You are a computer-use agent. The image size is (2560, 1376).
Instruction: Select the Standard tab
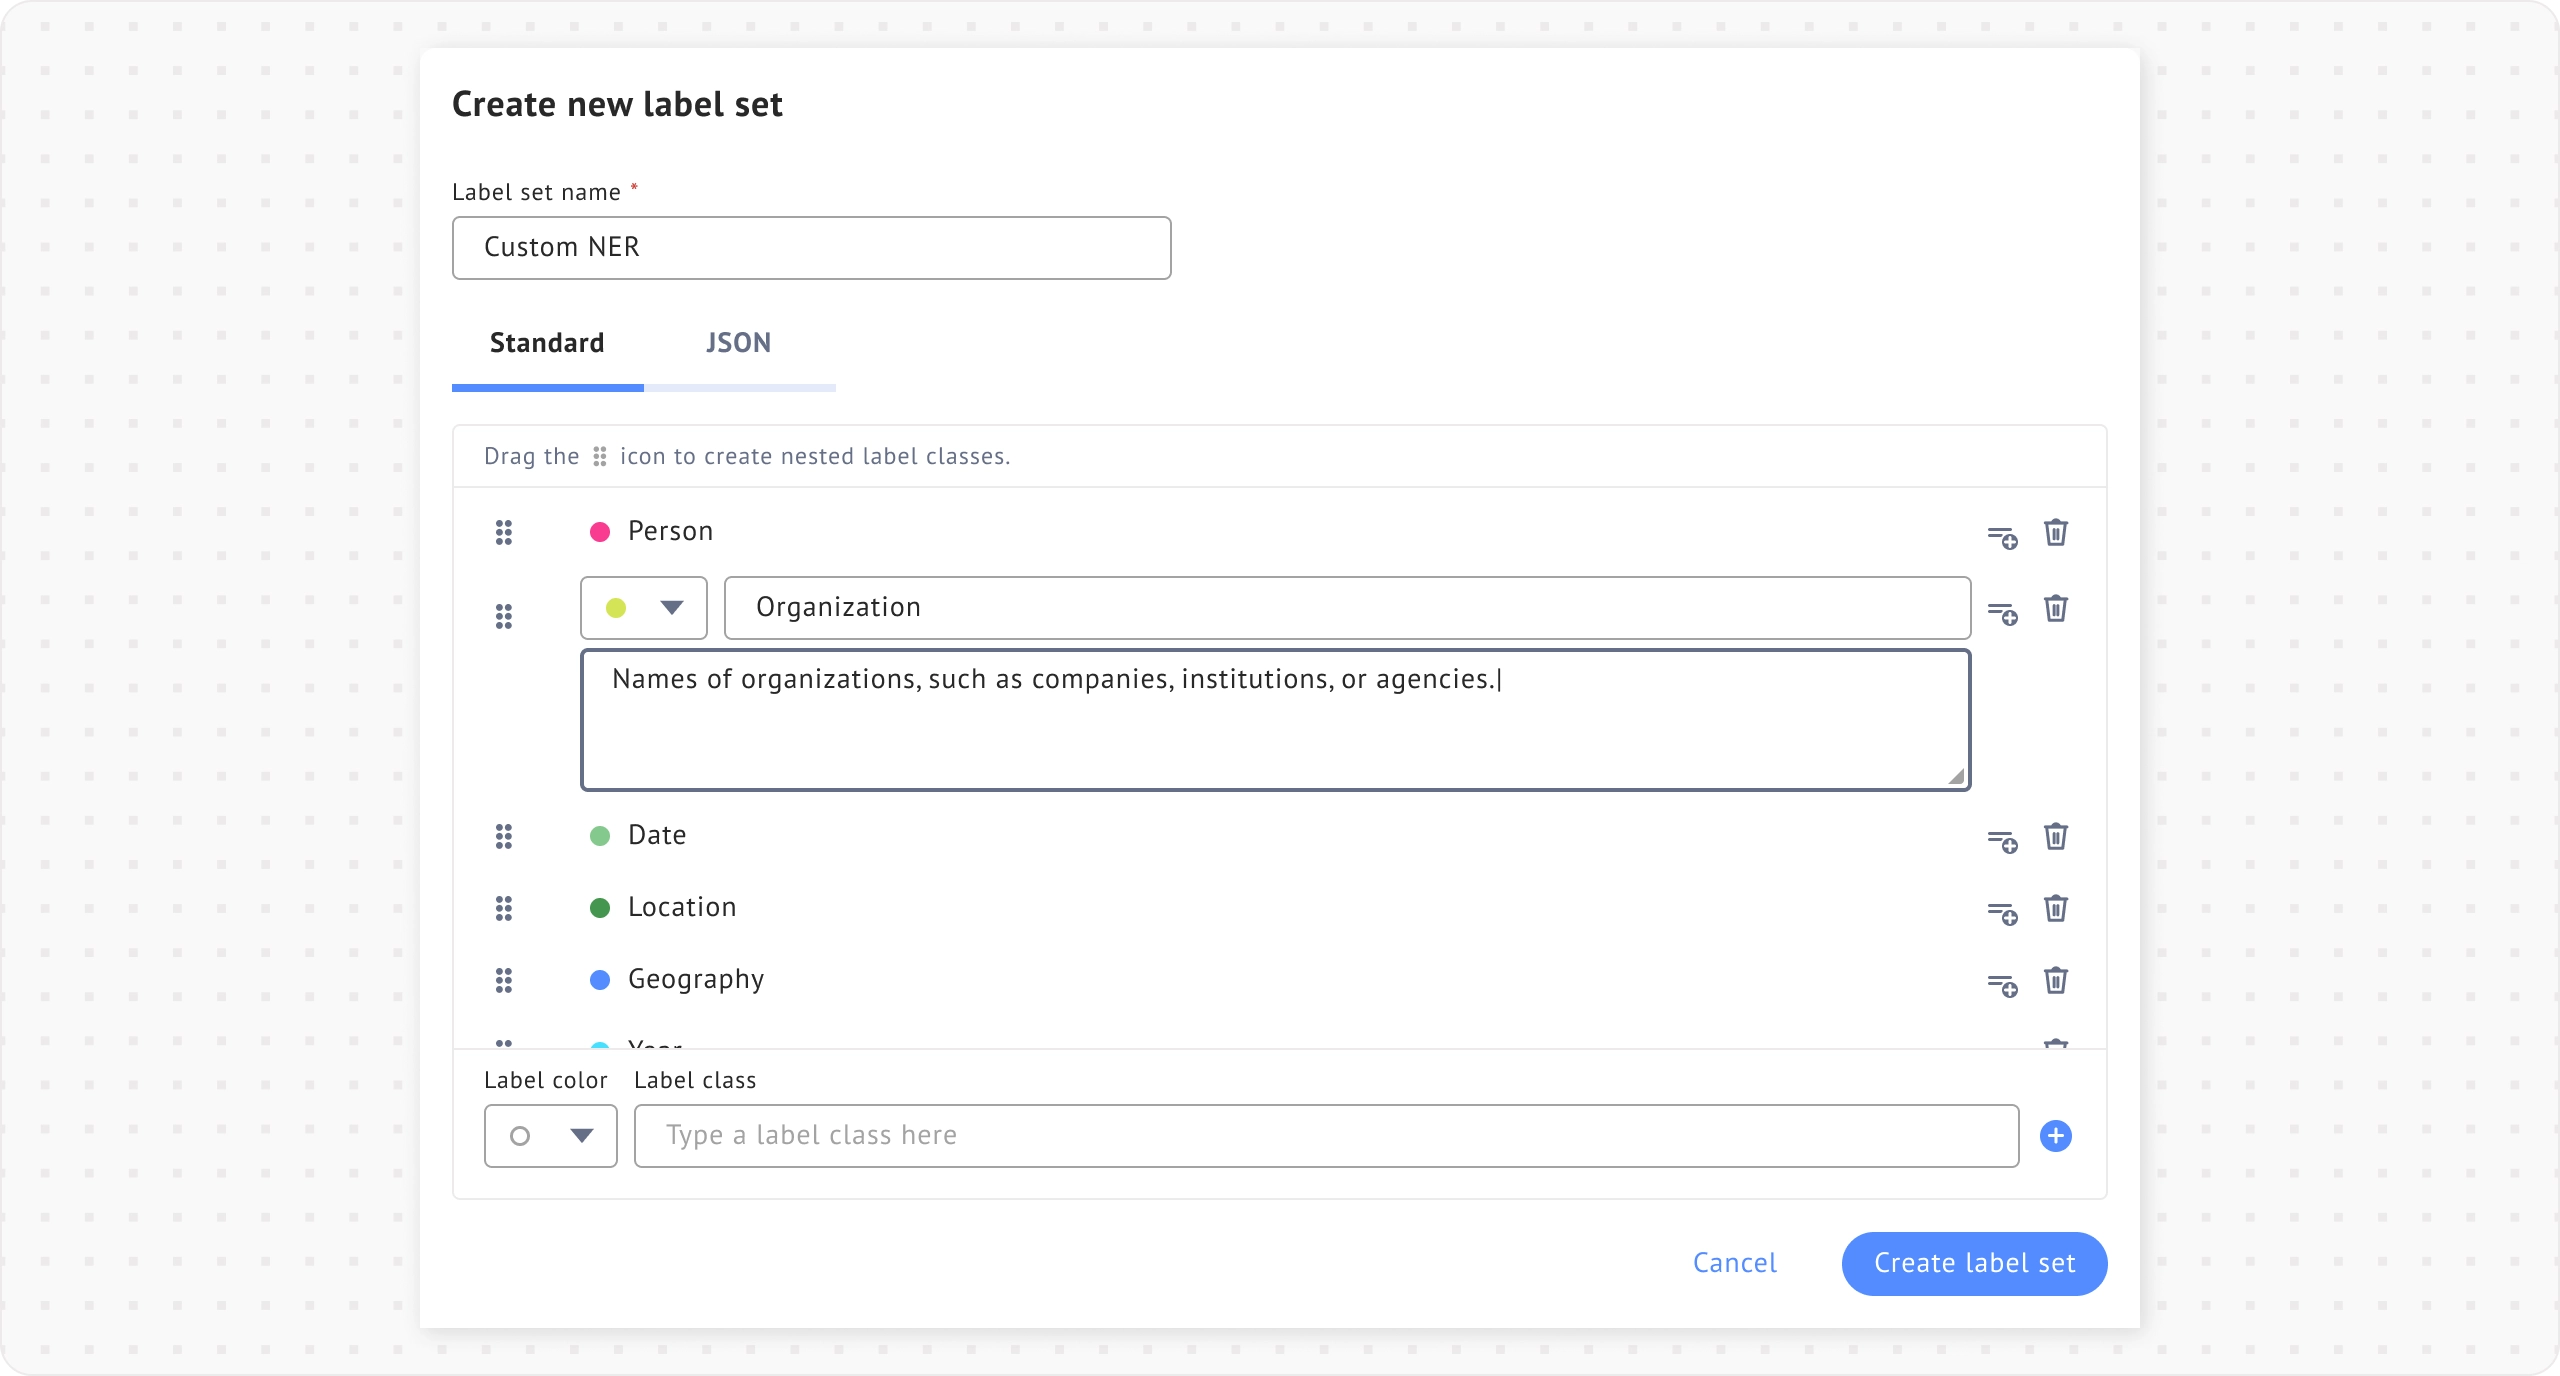click(547, 343)
